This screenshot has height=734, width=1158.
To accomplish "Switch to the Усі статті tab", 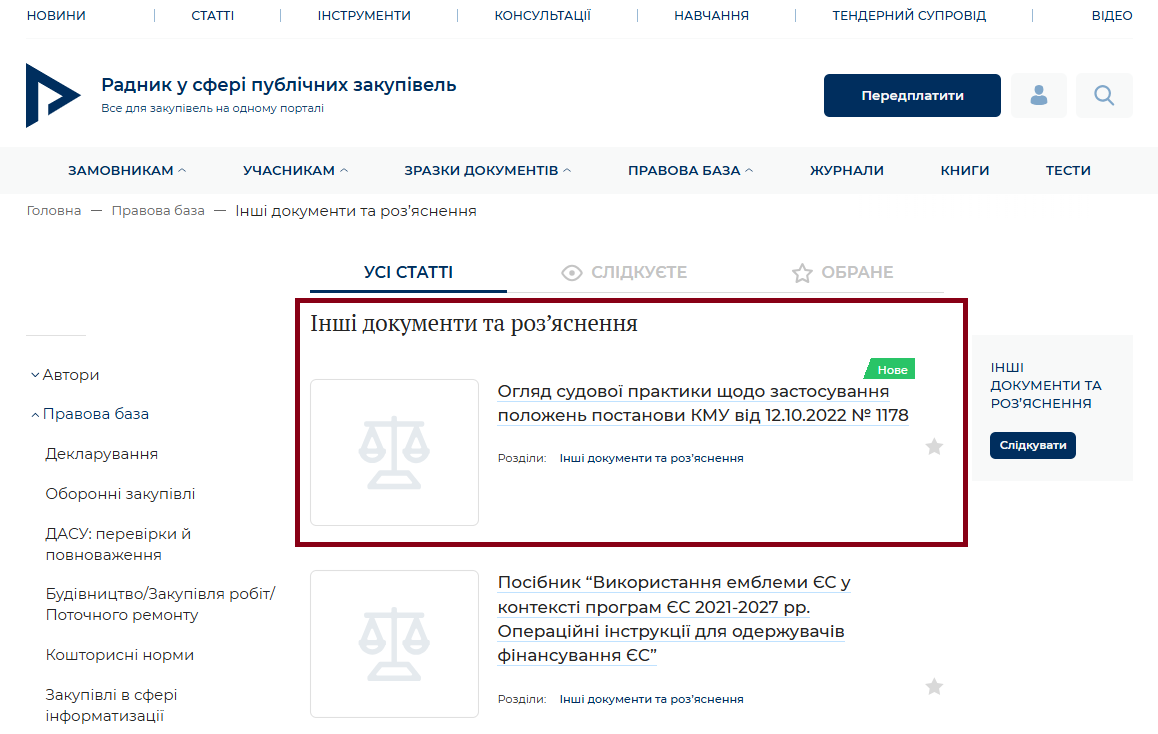I will (408, 272).
